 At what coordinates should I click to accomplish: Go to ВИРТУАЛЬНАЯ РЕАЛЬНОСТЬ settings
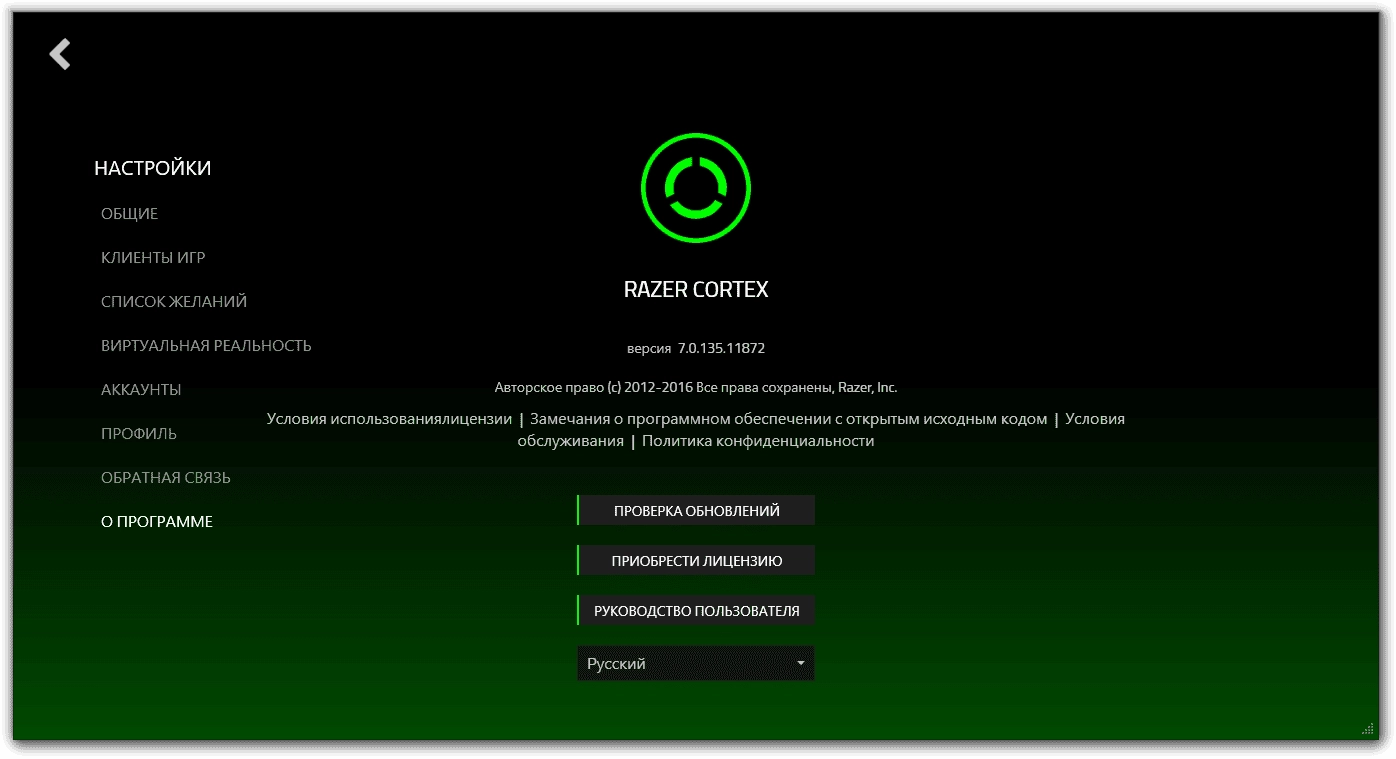point(206,346)
